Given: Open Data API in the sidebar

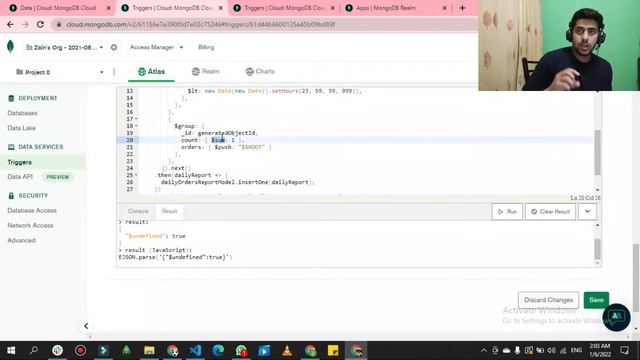Looking at the screenshot, I should point(20,177).
